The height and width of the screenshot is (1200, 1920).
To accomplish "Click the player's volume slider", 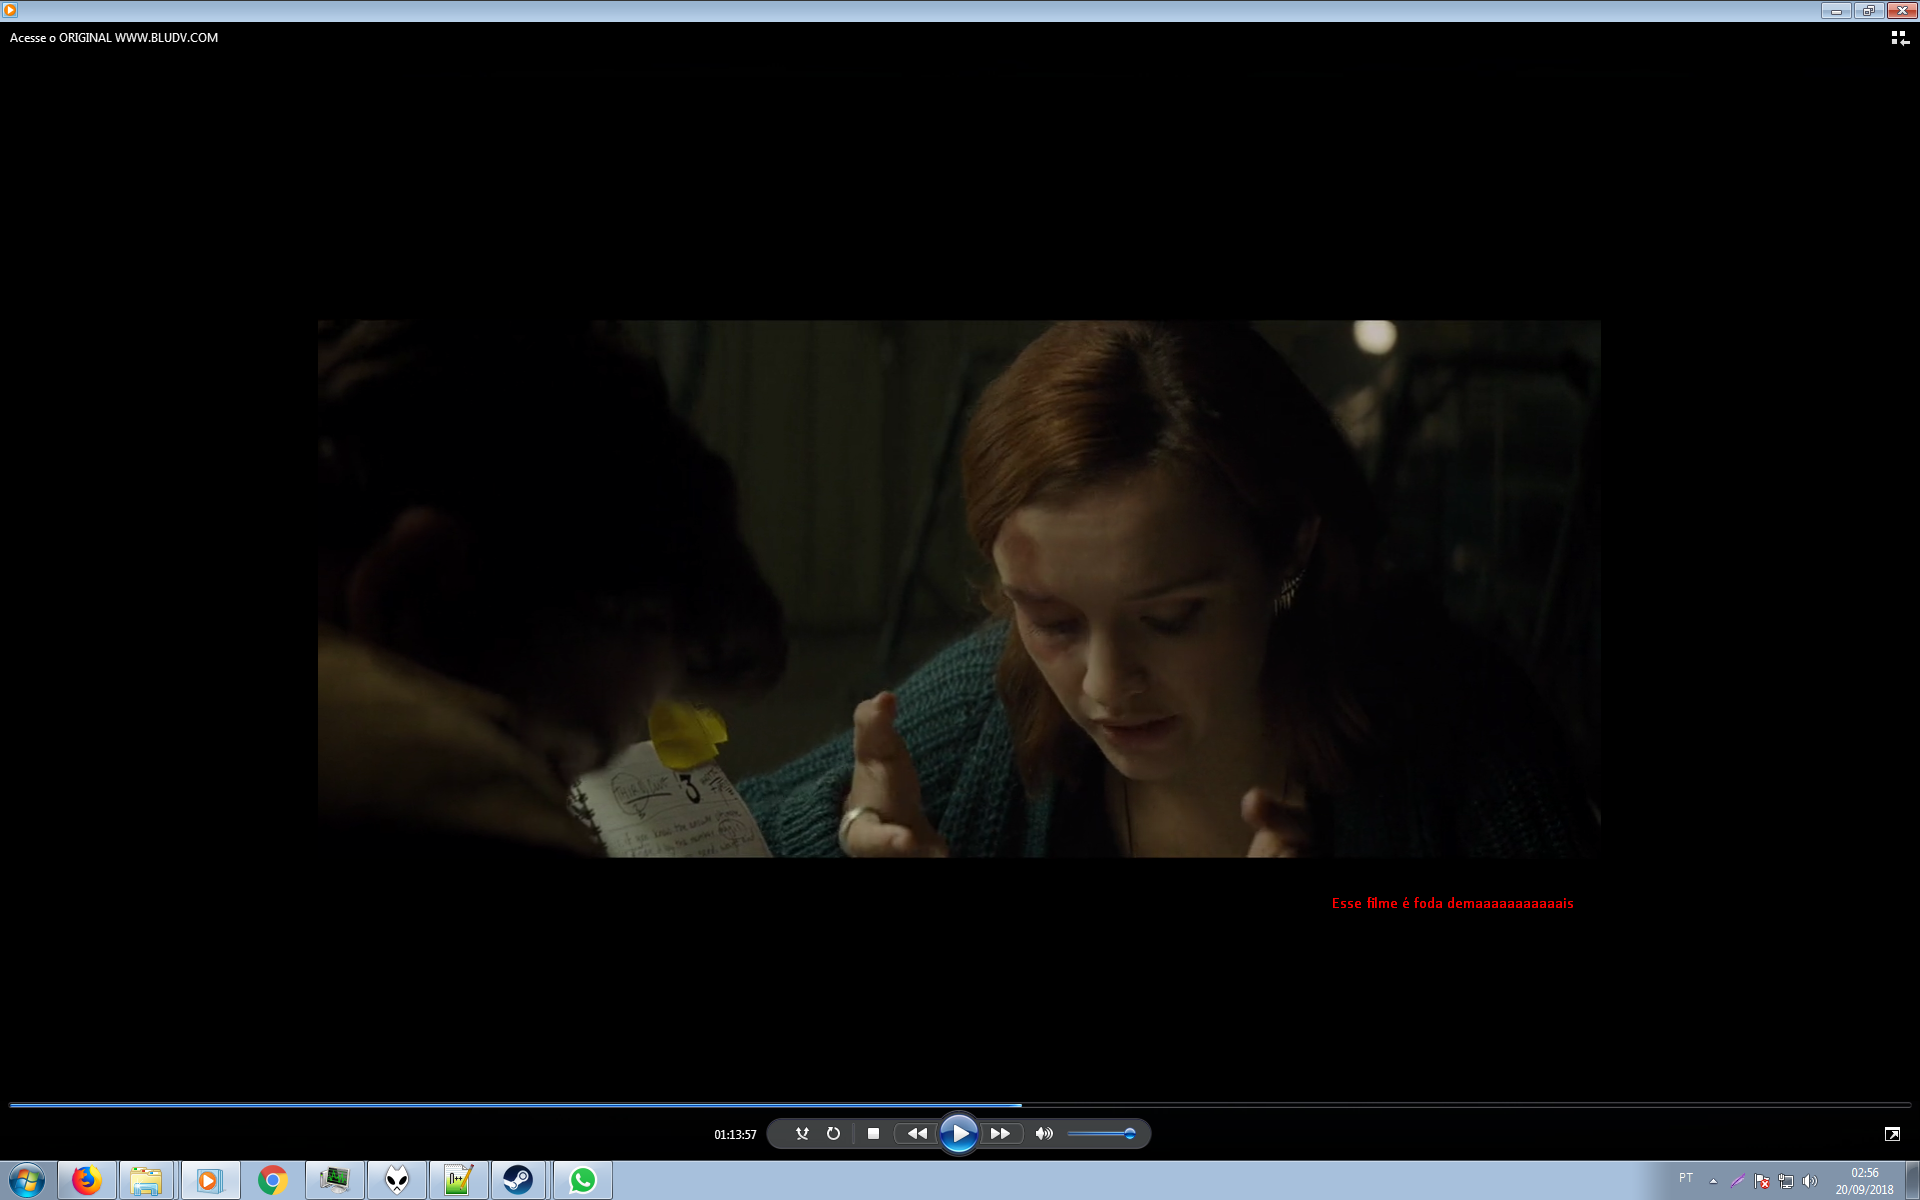I will tap(1100, 1133).
